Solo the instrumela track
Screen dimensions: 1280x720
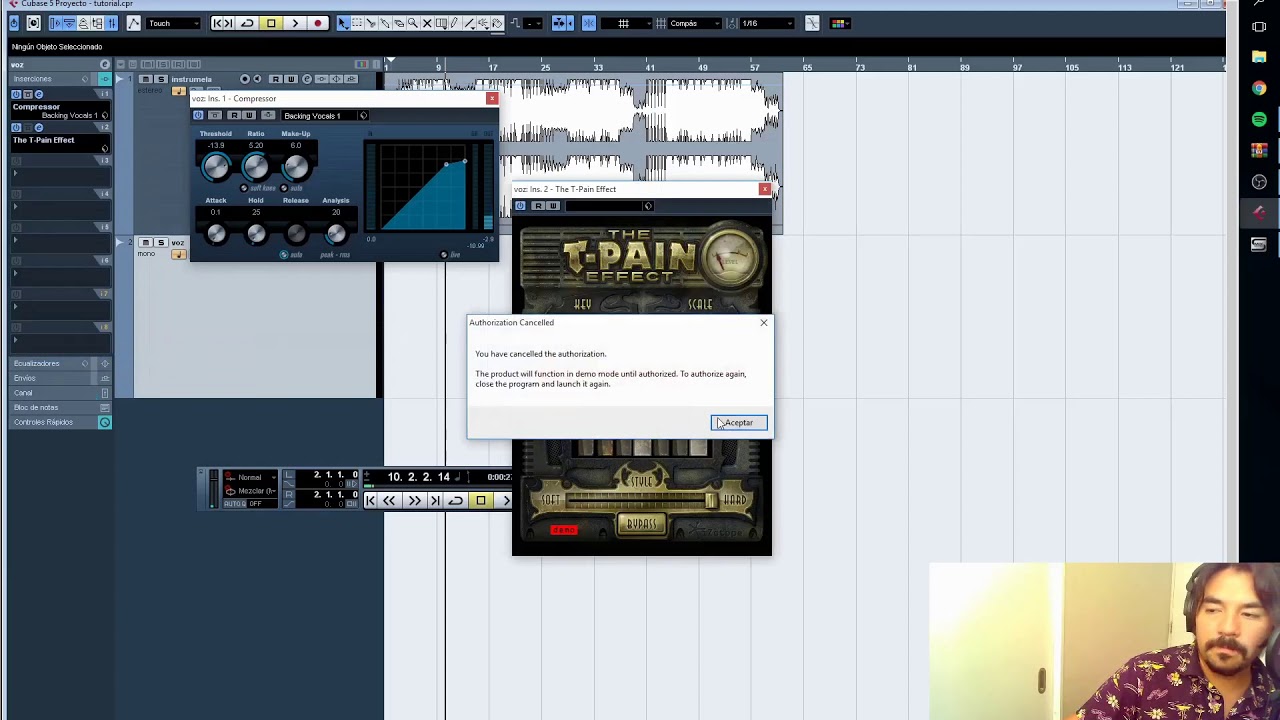160,79
